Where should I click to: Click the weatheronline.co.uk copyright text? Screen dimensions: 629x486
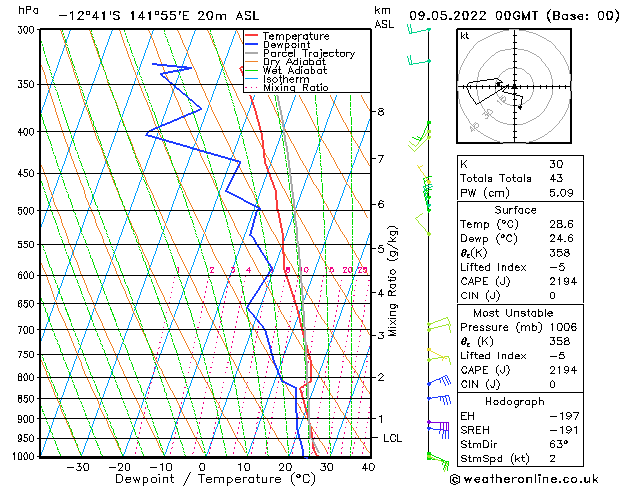(x=524, y=479)
